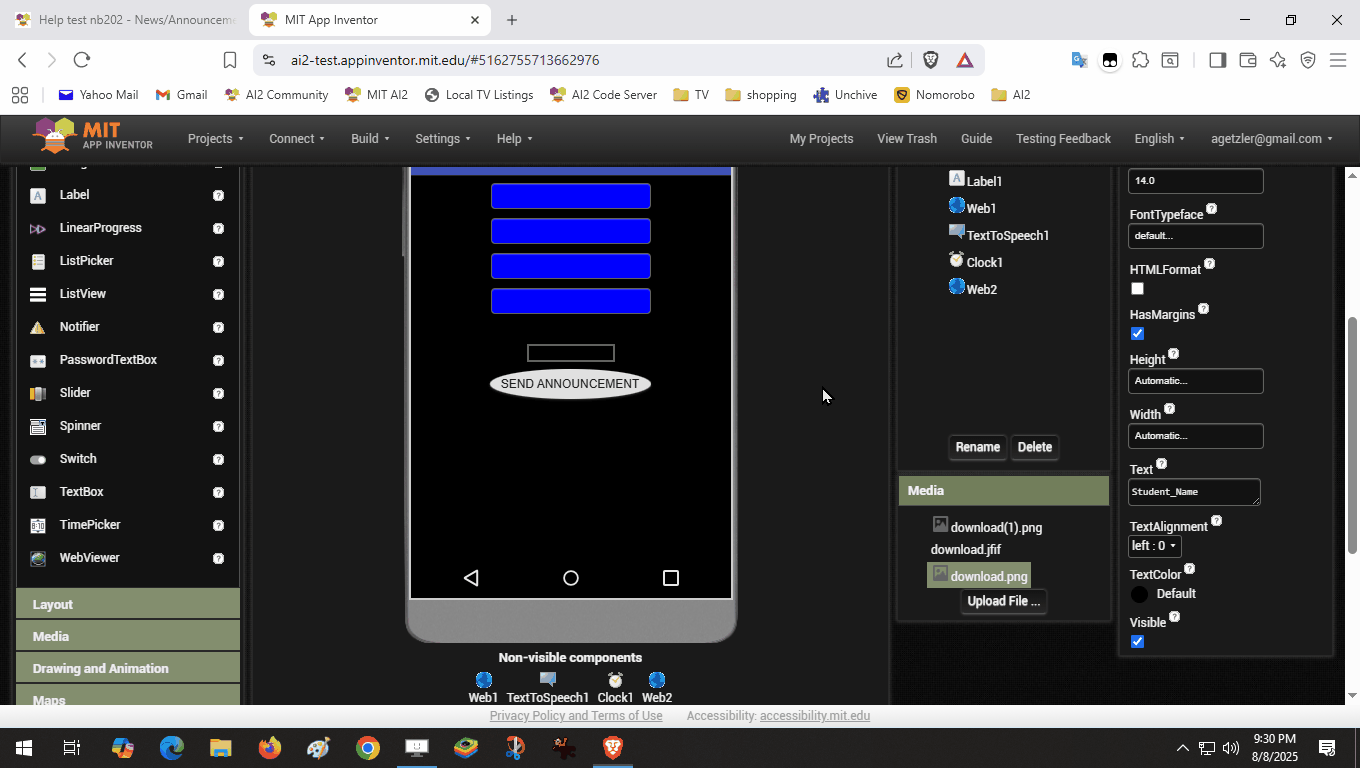Open the TextAlignment dropdown
Screen dimensions: 1360x768
tap(1154, 546)
